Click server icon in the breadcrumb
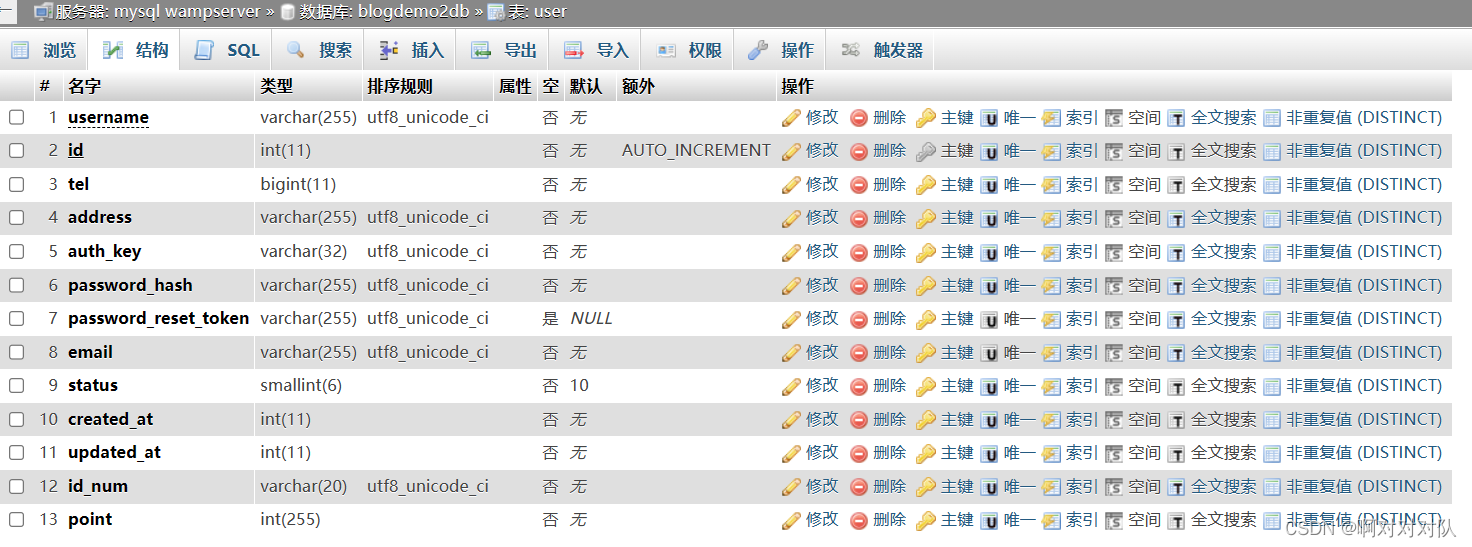The image size is (1472, 547). click(x=44, y=12)
